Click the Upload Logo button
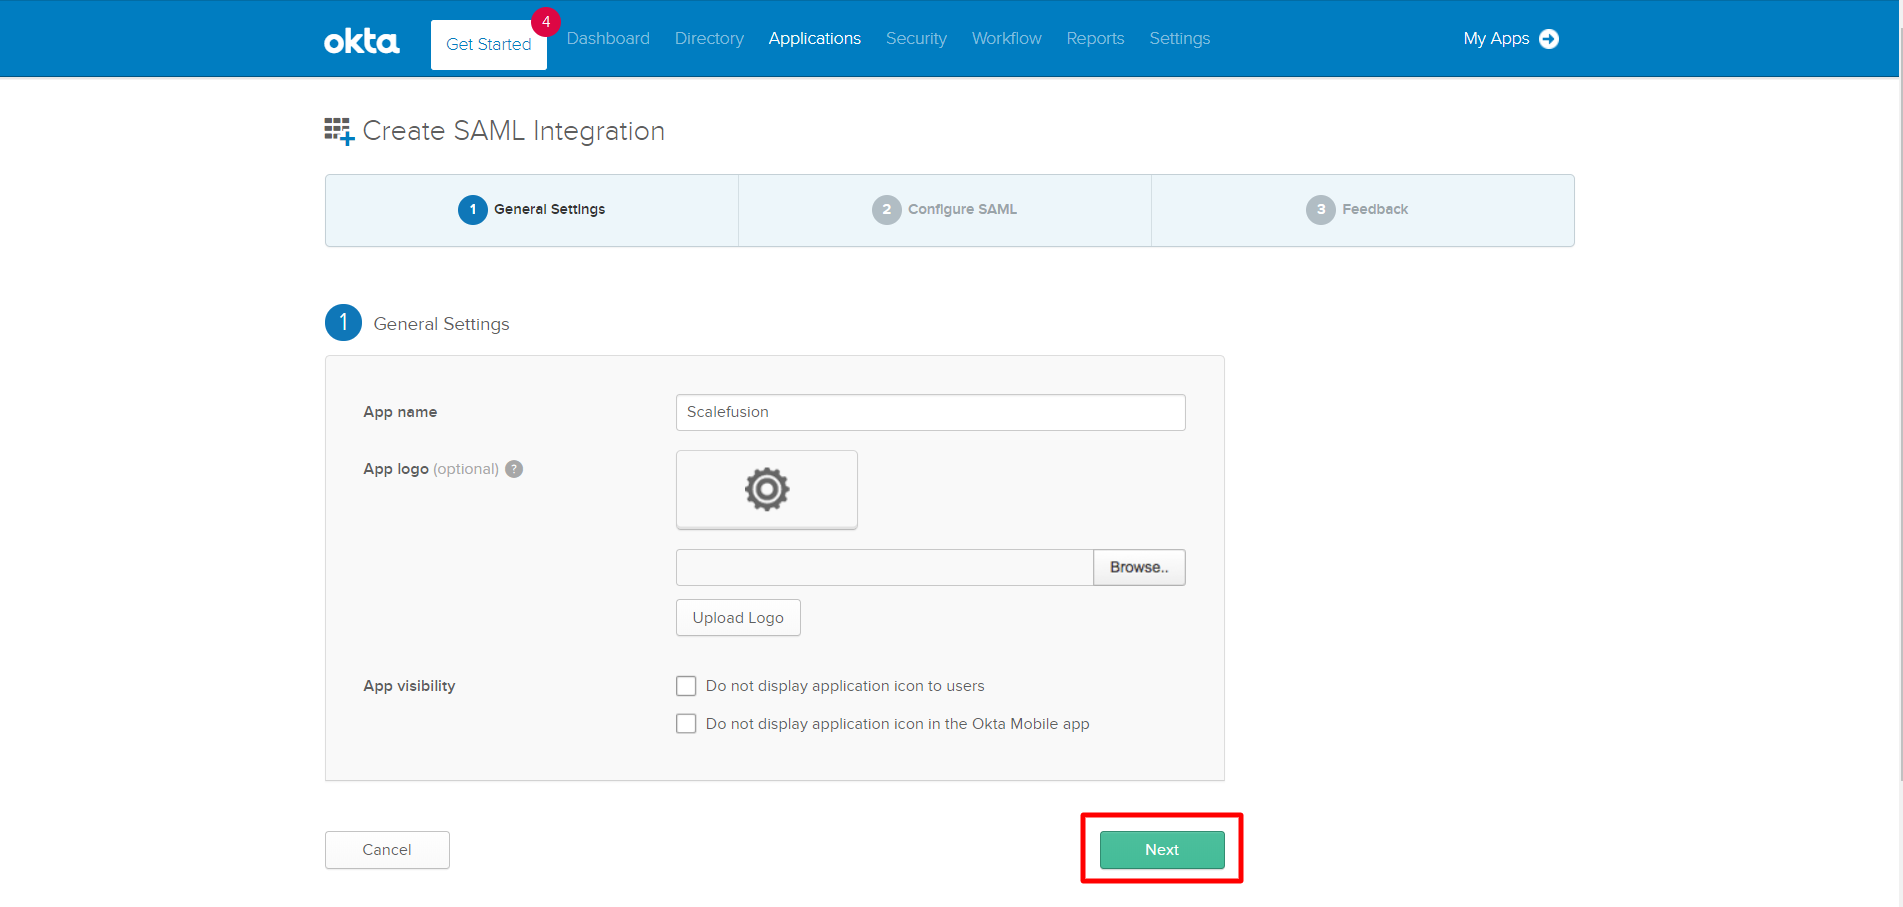 tap(738, 618)
